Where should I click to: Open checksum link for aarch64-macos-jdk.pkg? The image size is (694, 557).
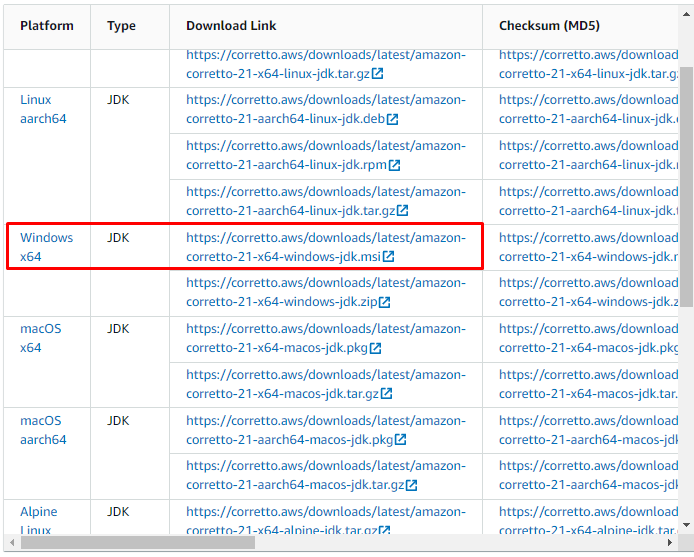click(588, 430)
